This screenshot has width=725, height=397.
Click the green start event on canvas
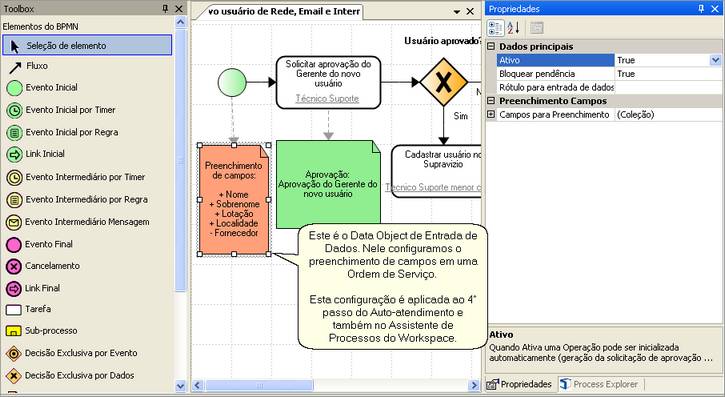tap(232, 83)
